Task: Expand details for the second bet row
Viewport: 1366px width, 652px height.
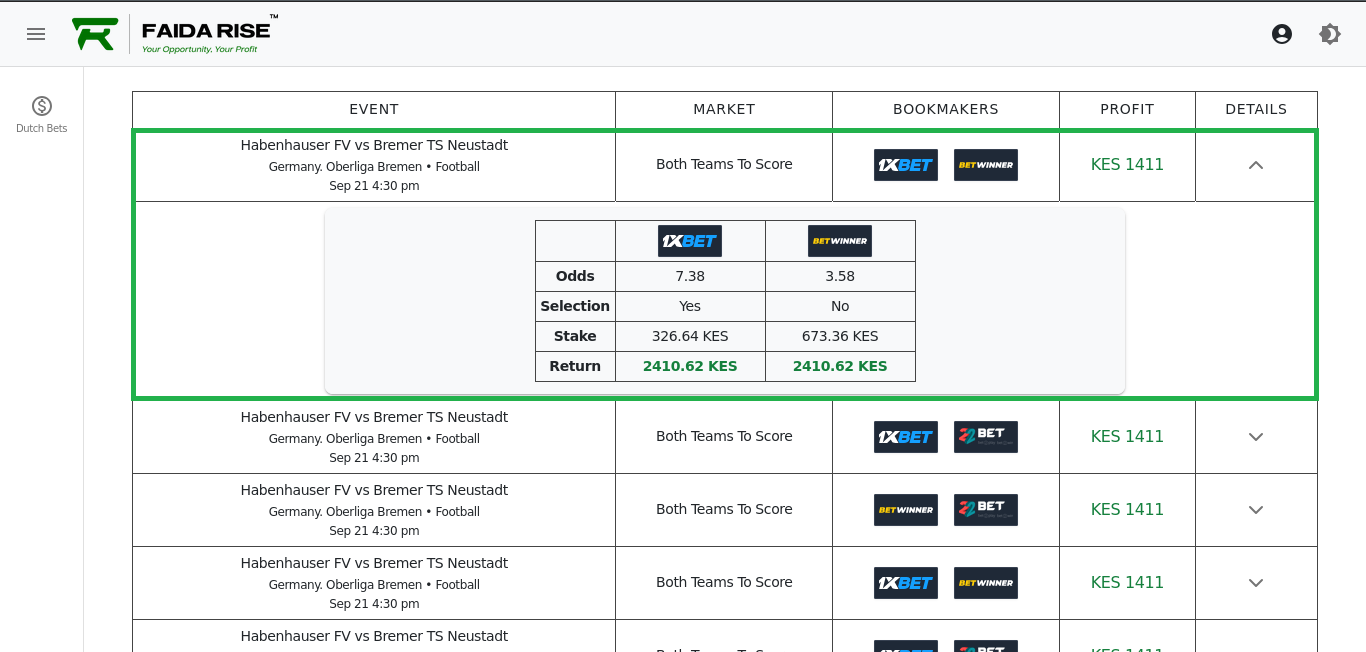Action: (x=1256, y=436)
